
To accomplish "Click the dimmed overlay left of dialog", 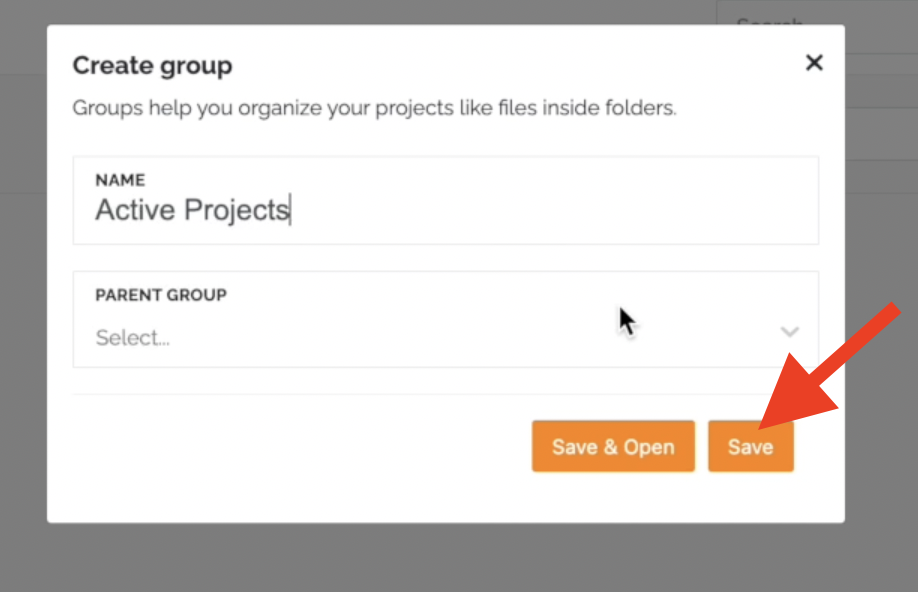I will pyautogui.click(x=23, y=293).
